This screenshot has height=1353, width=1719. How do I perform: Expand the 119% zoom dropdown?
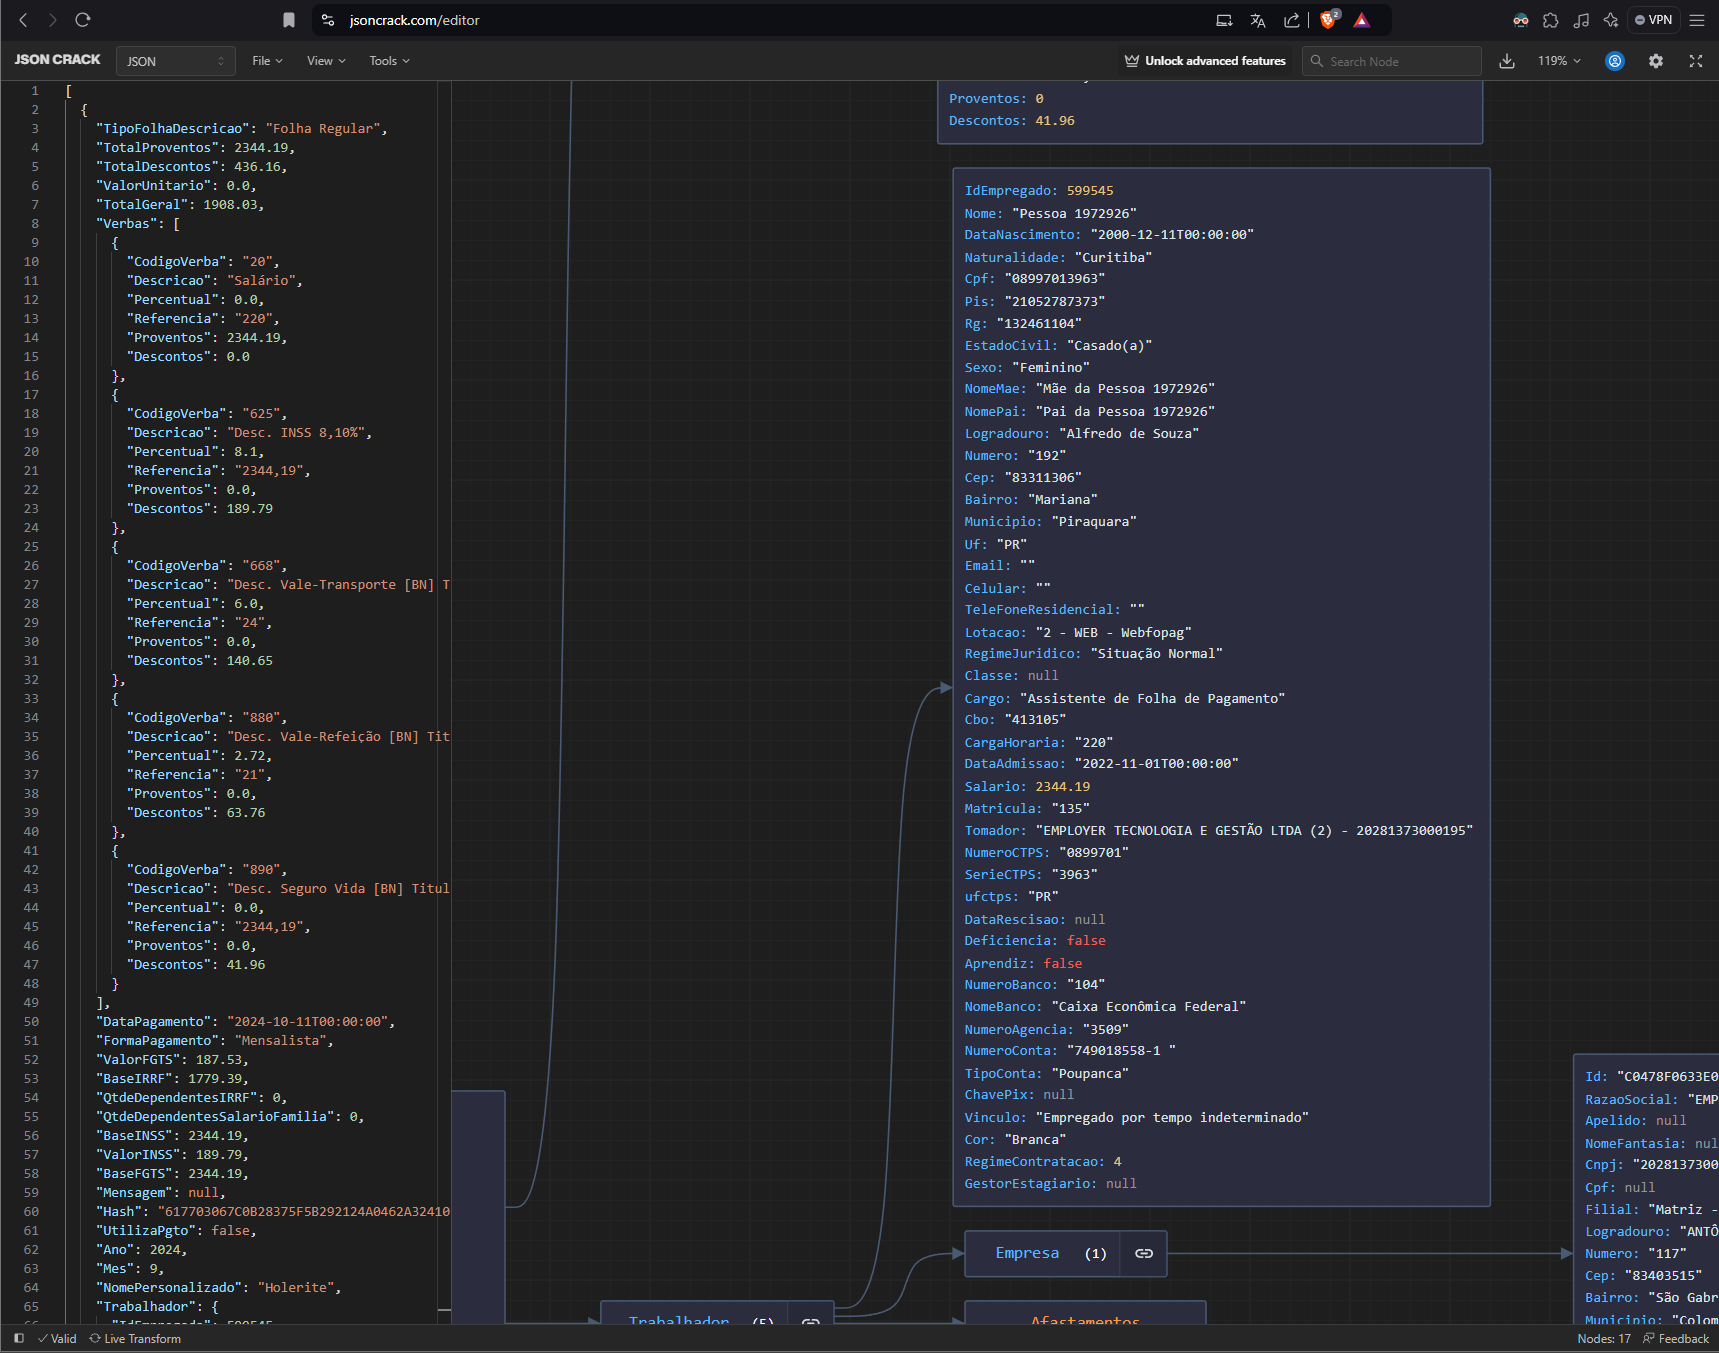click(x=1559, y=61)
